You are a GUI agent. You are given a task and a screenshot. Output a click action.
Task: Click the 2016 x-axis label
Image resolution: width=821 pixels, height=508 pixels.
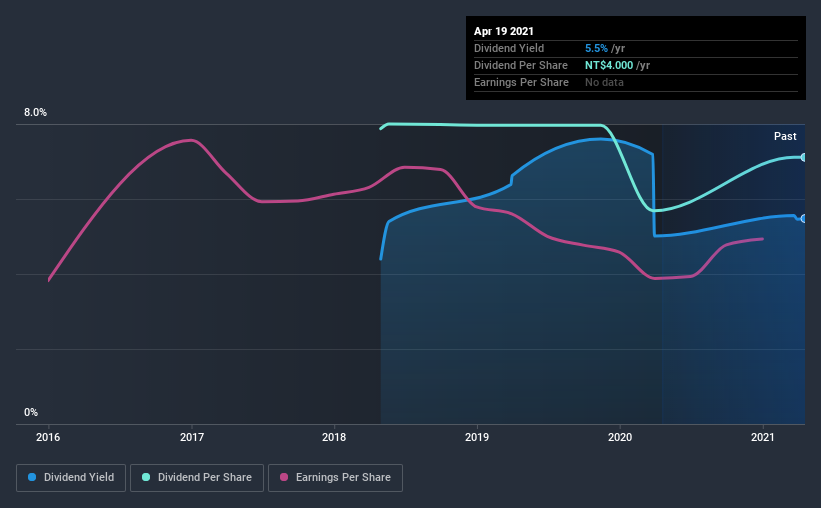[48, 437]
